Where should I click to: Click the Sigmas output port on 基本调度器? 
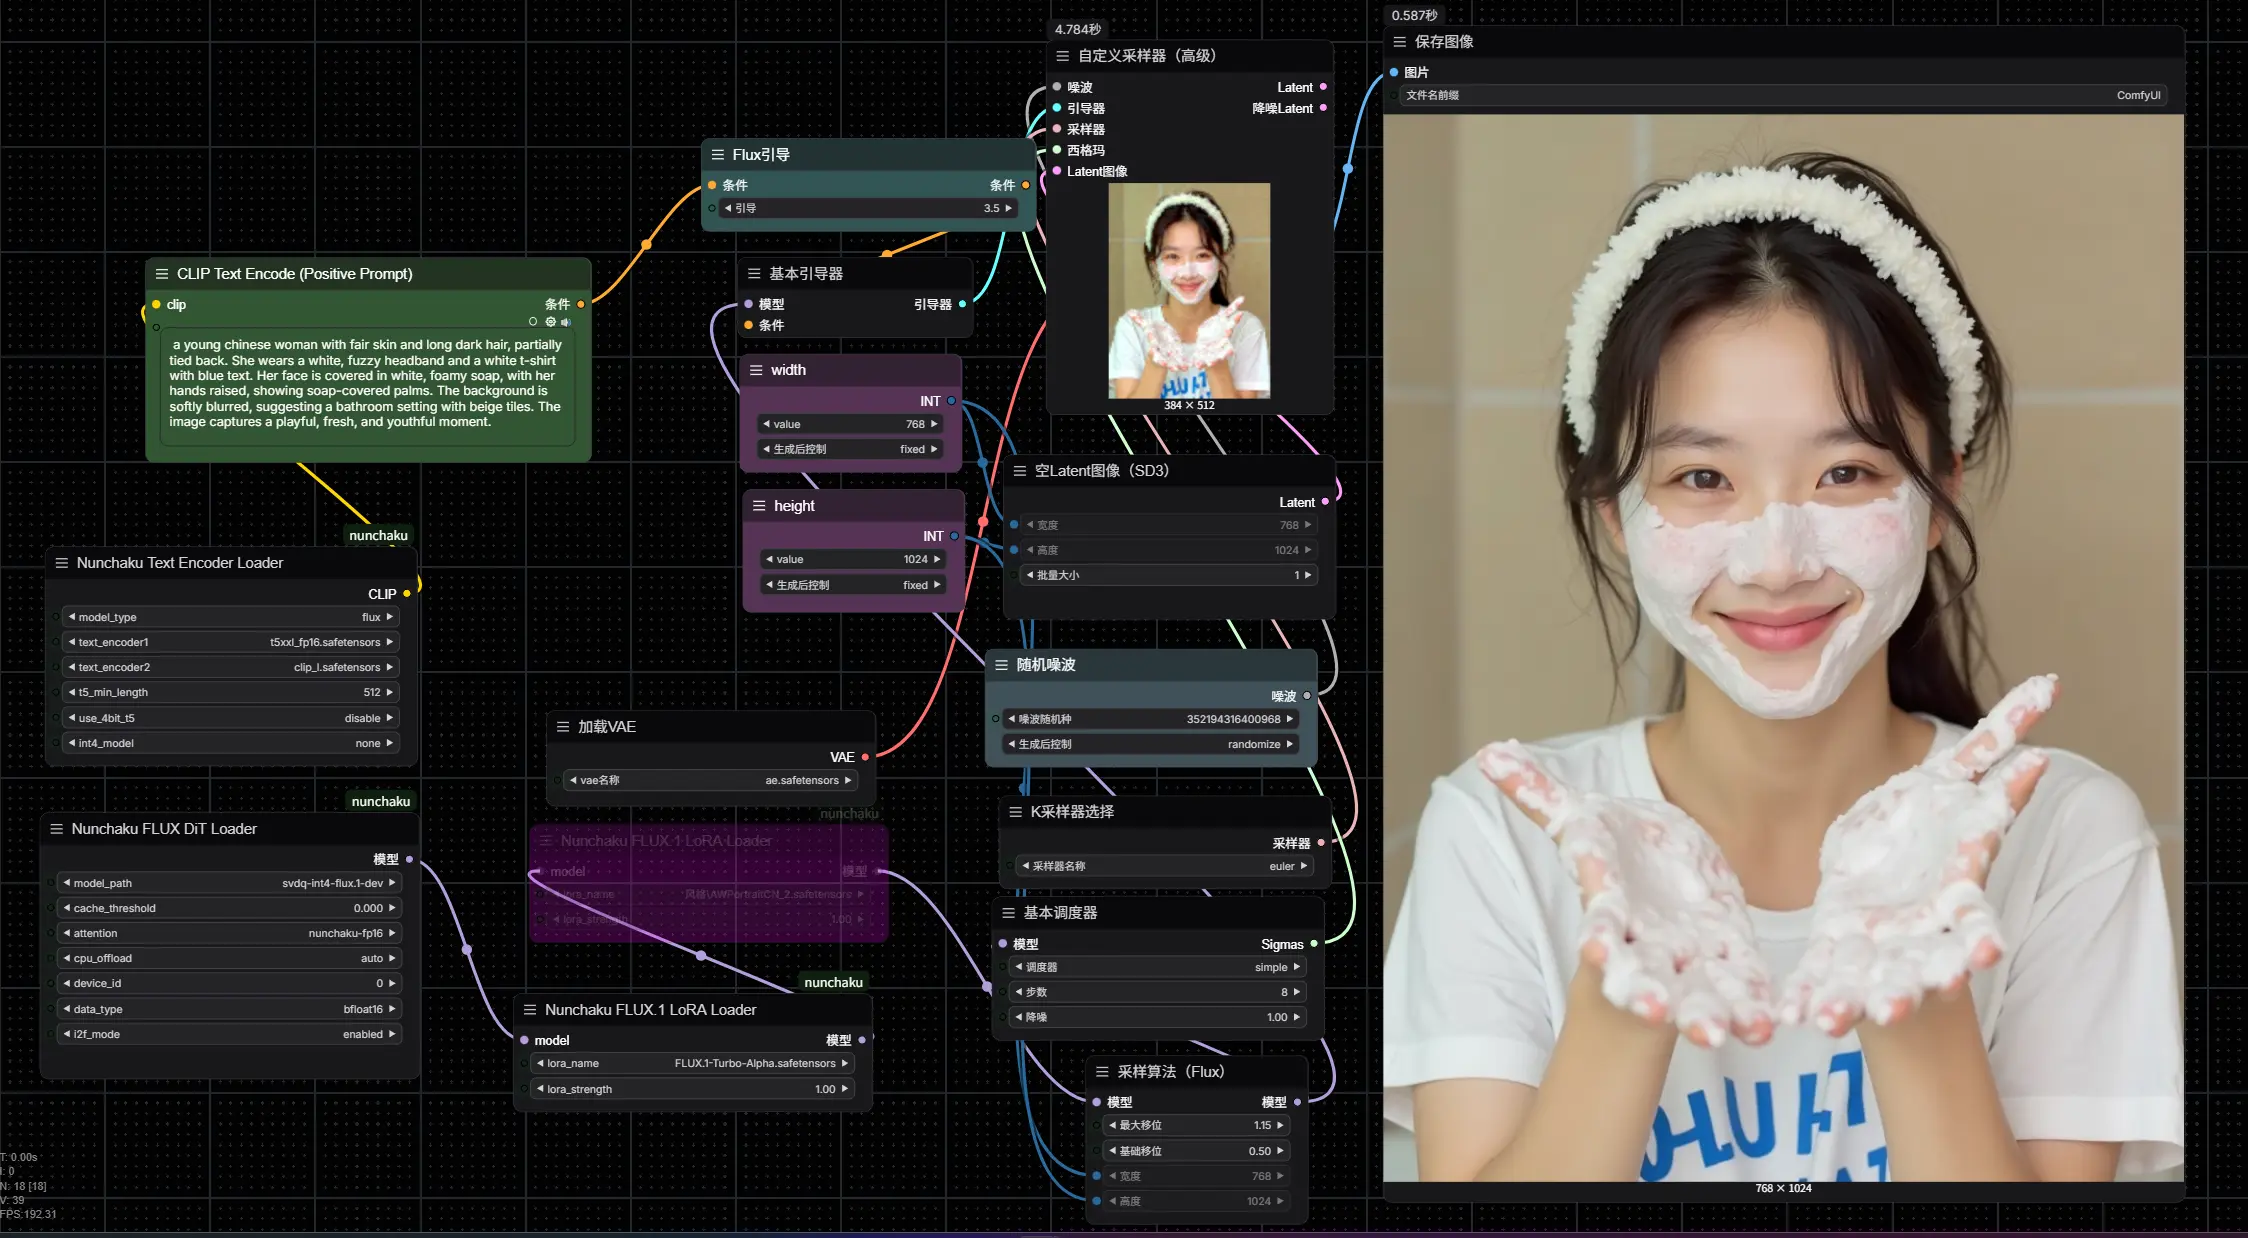pyautogui.click(x=1314, y=944)
